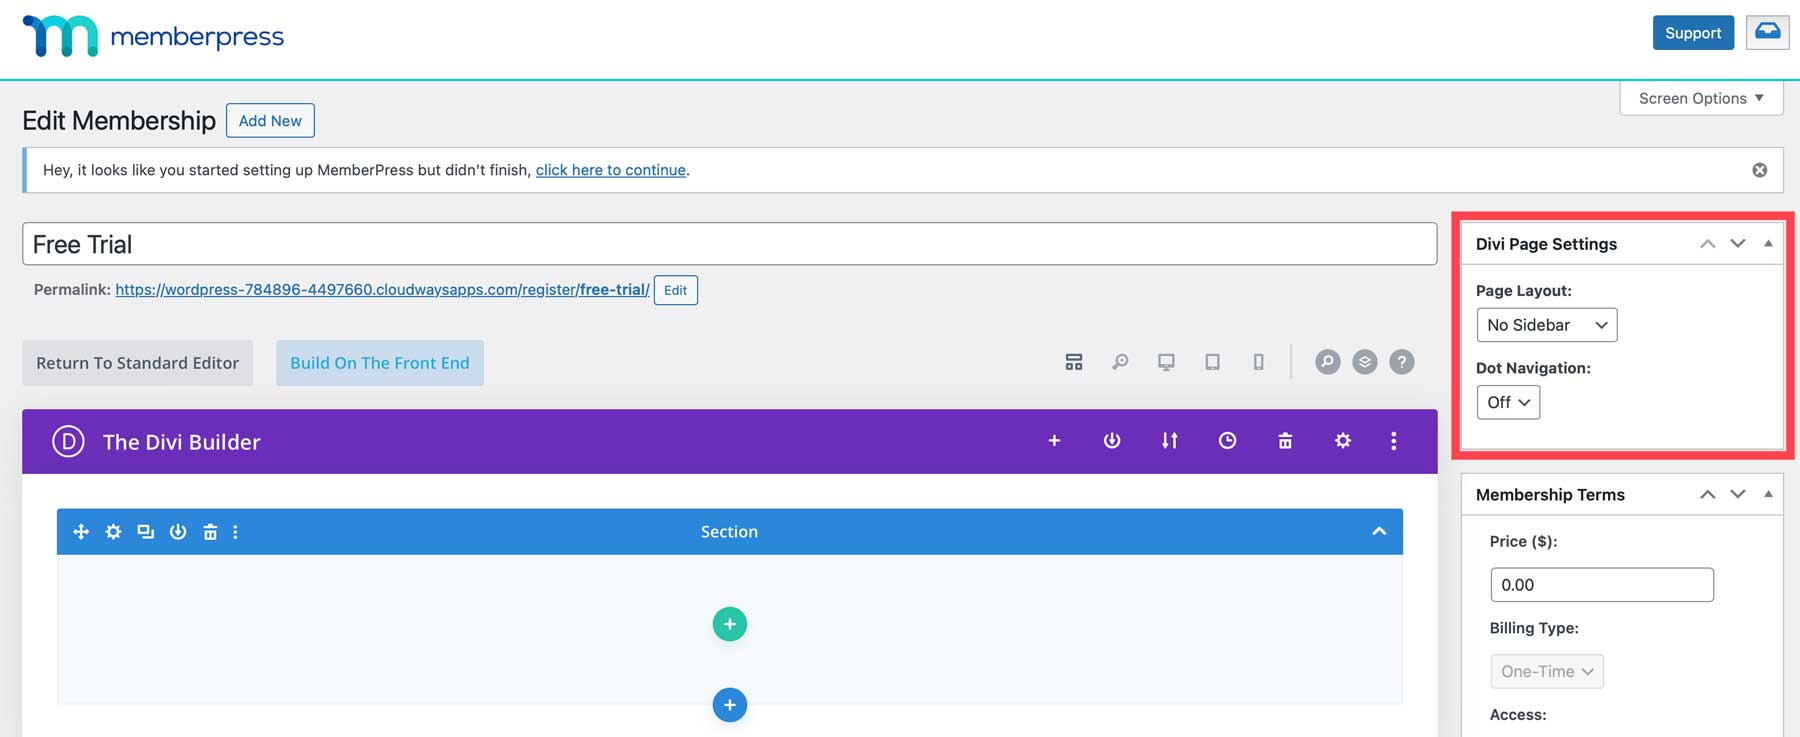
Task: Click the Edit Membership heading
Action: pos(119,120)
